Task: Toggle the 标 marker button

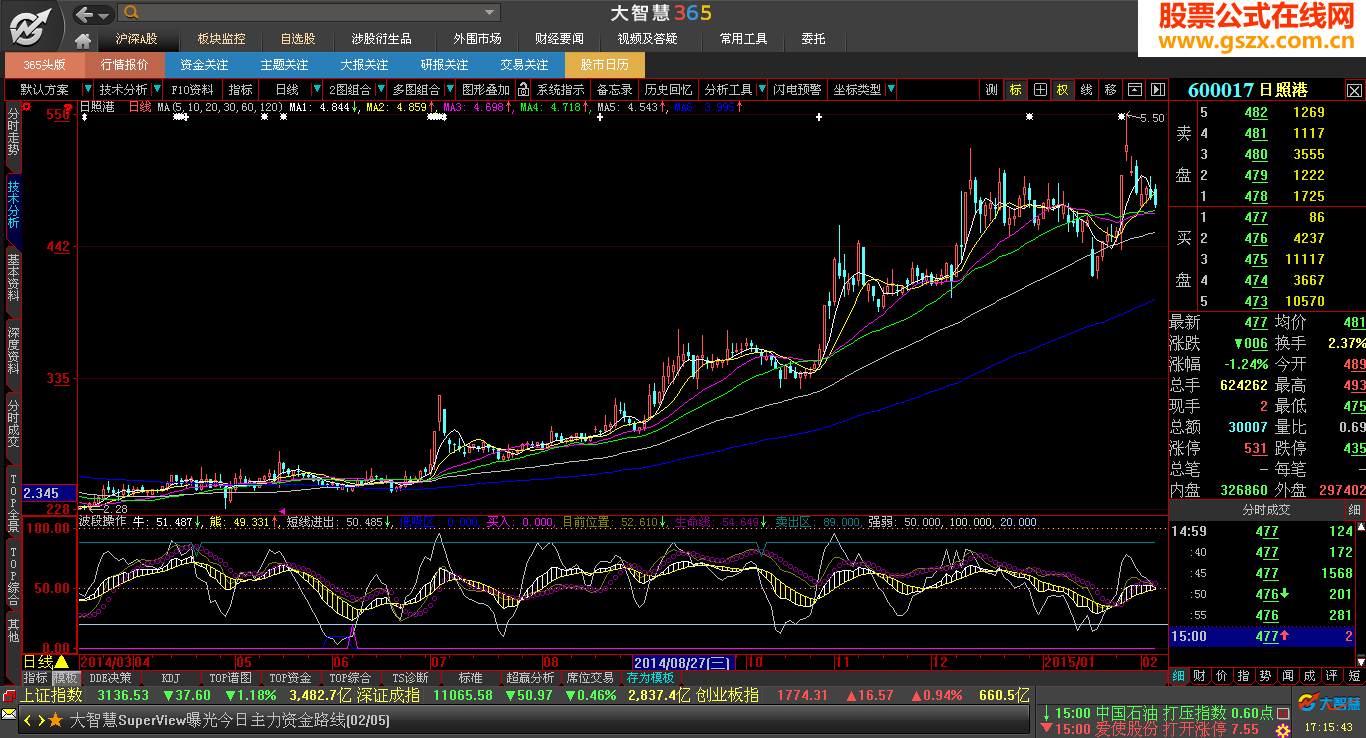Action: click(1016, 89)
